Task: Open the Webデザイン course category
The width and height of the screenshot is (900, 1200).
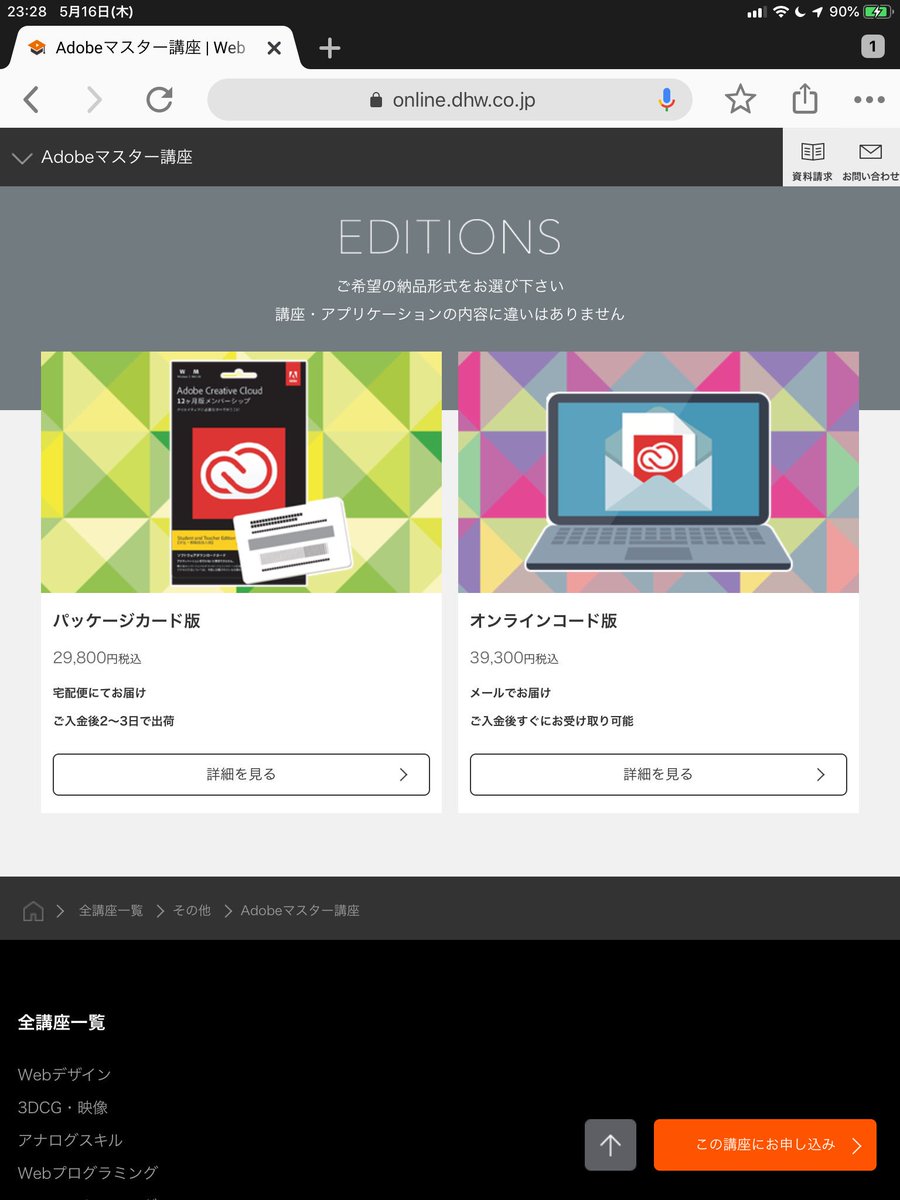Action: click(x=65, y=1074)
